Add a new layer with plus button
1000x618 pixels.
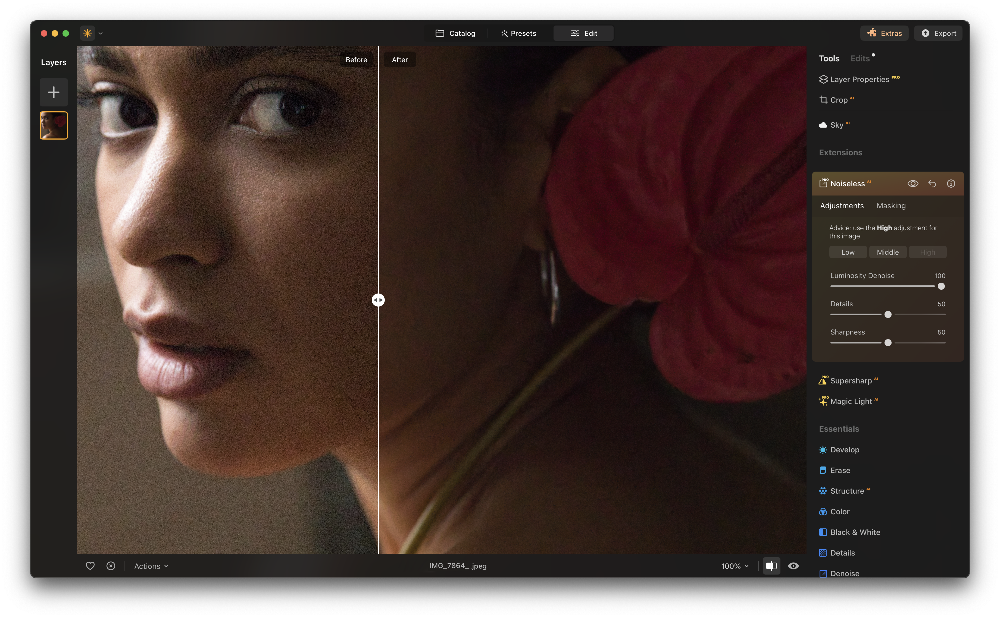[54, 92]
